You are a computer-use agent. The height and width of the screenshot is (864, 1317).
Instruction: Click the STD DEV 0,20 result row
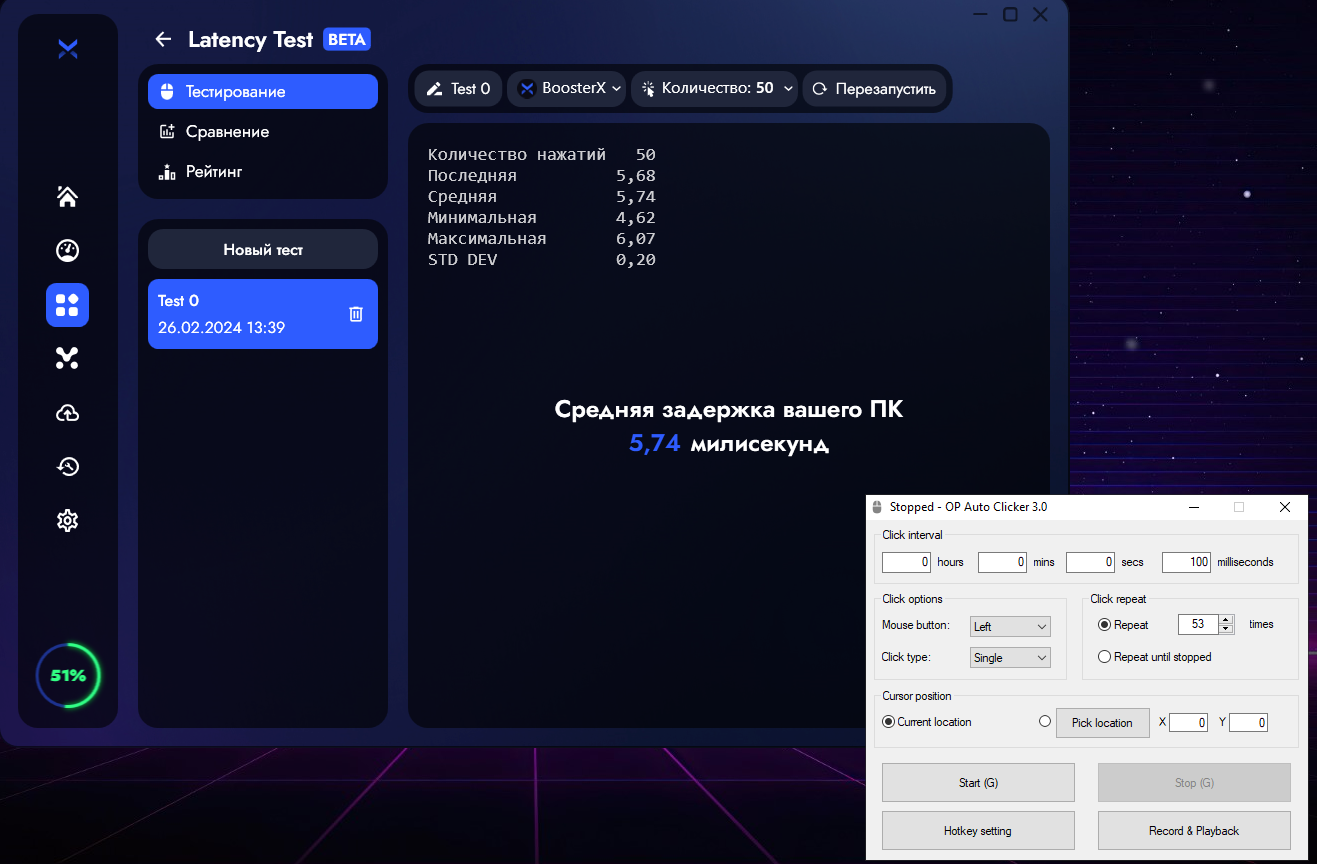(x=541, y=260)
